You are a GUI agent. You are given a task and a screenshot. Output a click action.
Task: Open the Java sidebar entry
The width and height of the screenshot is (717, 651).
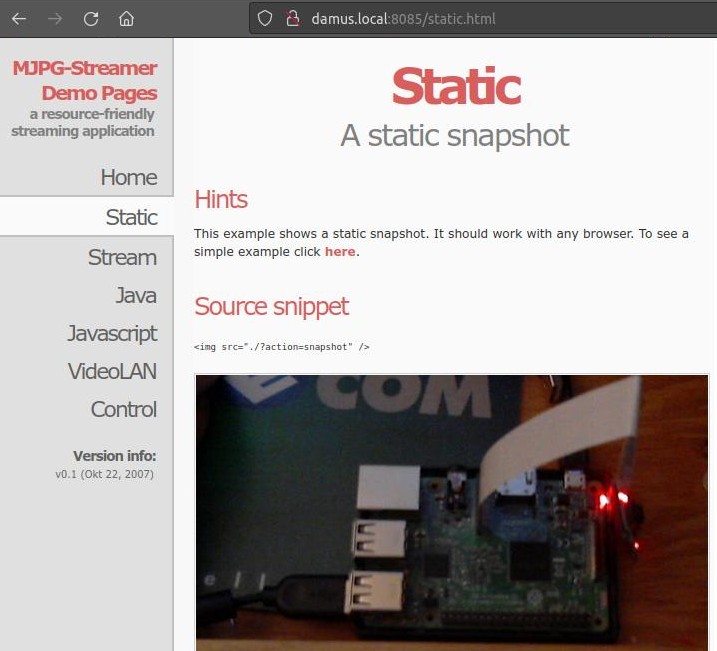tap(135, 295)
